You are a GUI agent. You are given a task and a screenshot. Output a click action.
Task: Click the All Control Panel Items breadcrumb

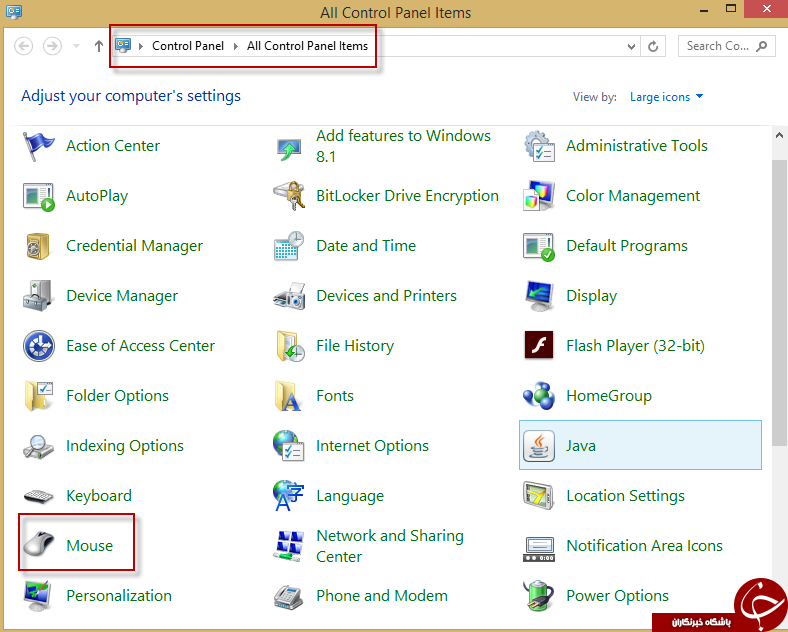307,46
